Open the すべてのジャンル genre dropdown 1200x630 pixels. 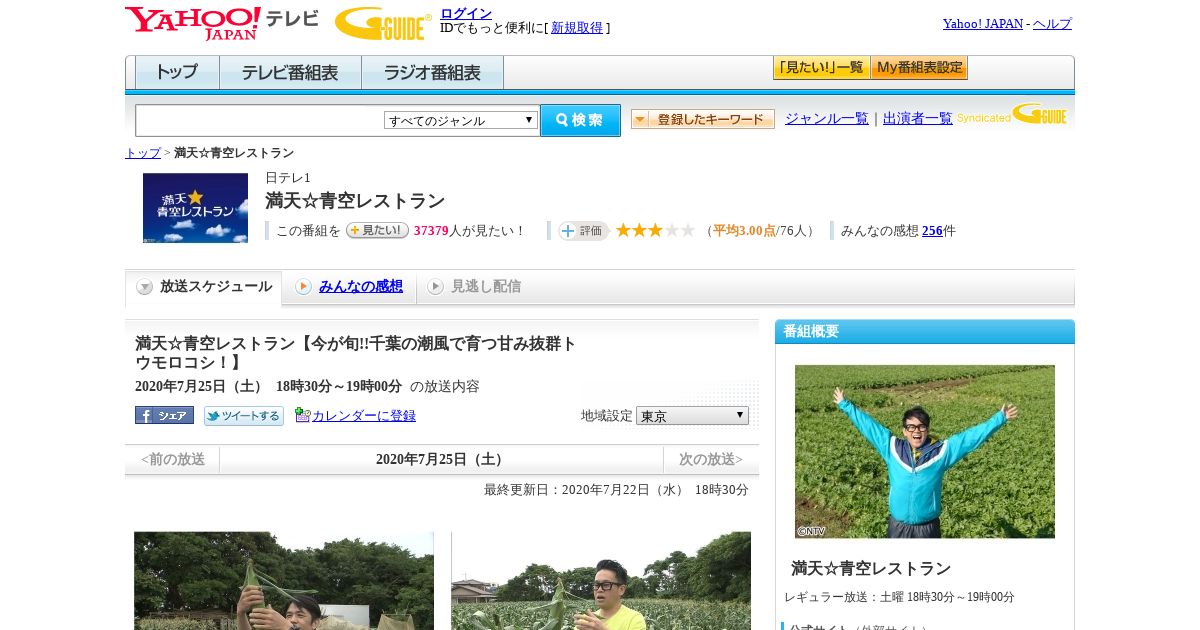pos(461,120)
